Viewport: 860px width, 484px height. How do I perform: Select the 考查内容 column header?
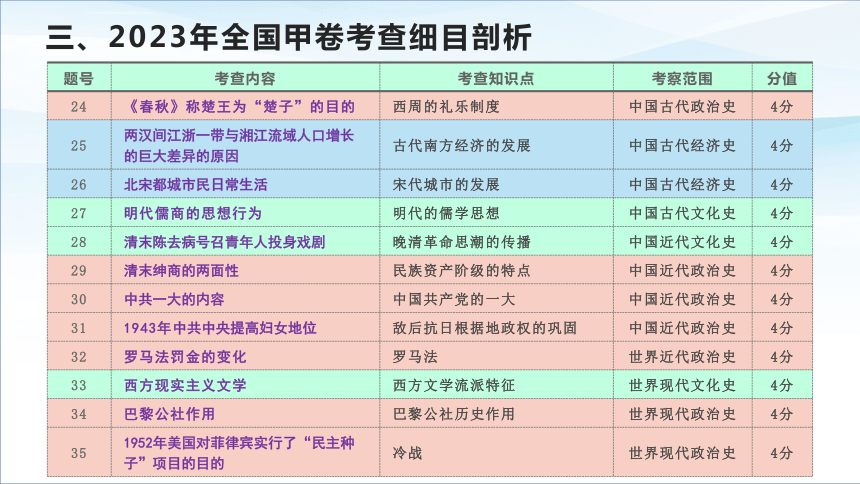tap(245, 78)
